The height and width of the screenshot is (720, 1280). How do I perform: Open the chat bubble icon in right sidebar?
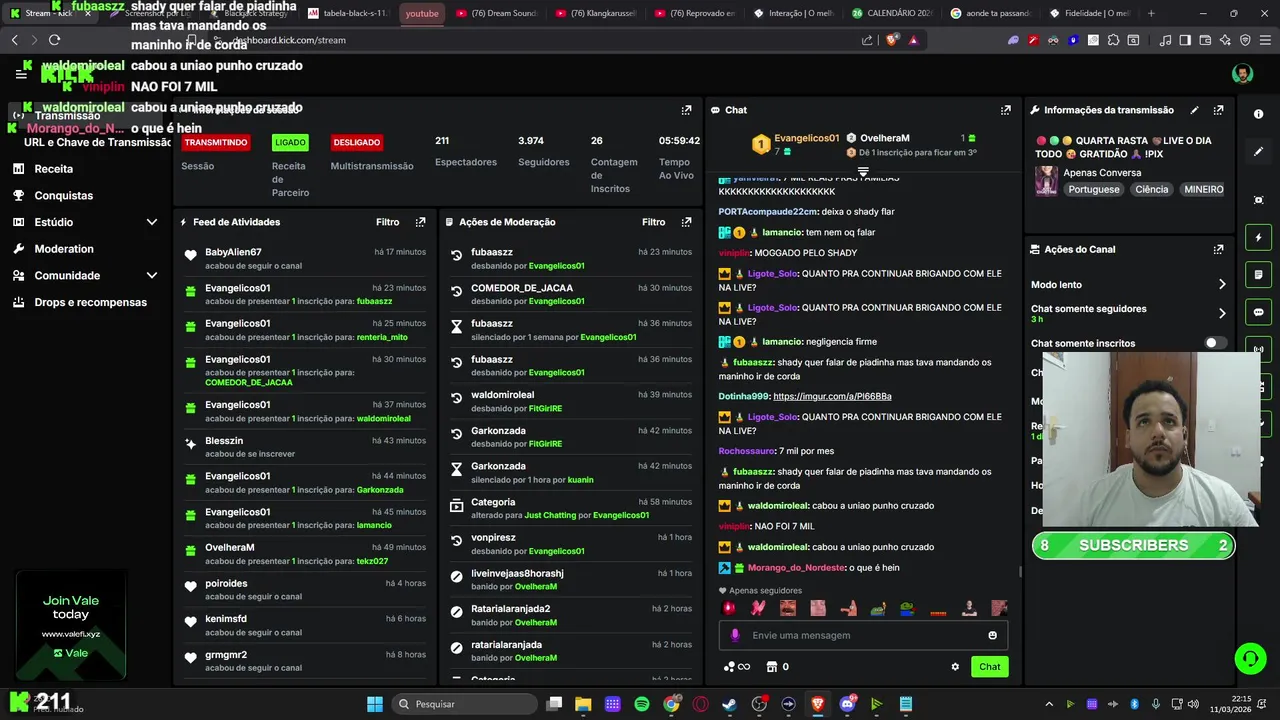coord(1258,312)
